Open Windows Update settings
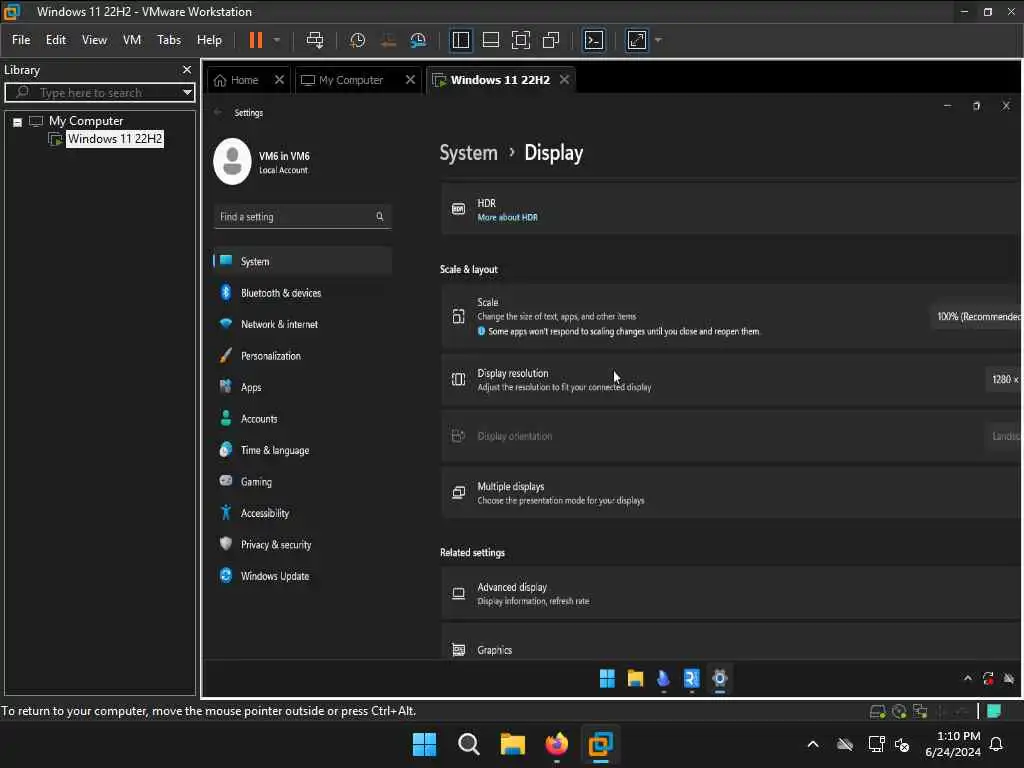 302,576
